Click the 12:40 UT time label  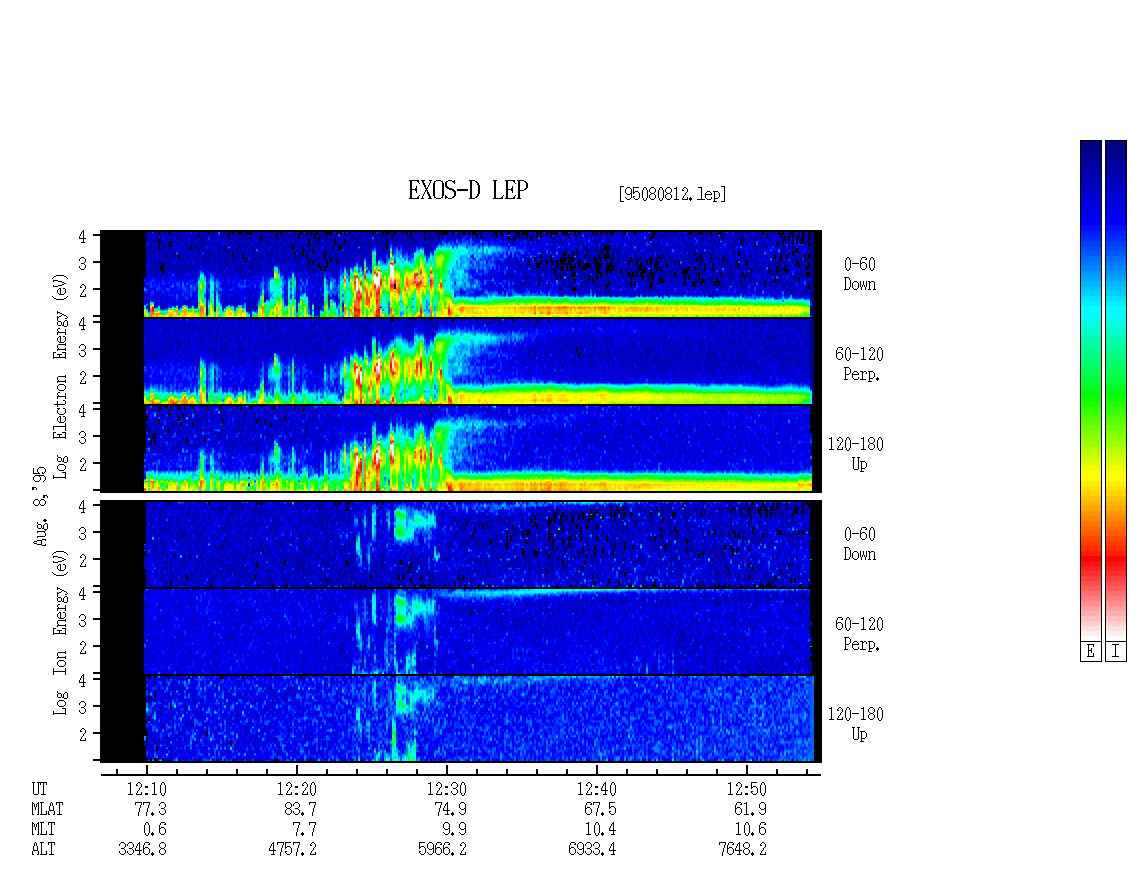(596, 789)
